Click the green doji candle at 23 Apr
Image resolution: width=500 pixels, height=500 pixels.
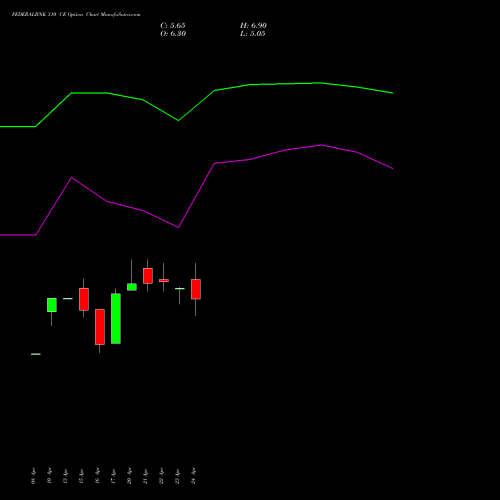pyautogui.click(x=180, y=288)
